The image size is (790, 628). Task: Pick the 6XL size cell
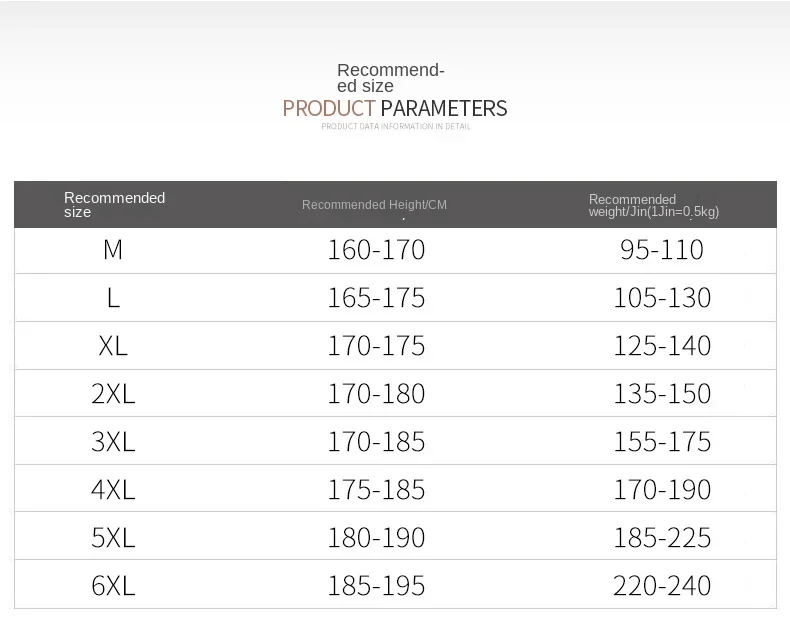113,586
